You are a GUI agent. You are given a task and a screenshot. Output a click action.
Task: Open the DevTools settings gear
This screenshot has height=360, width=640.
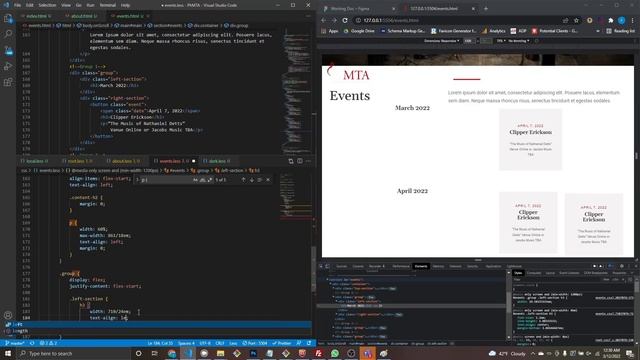(622, 266)
